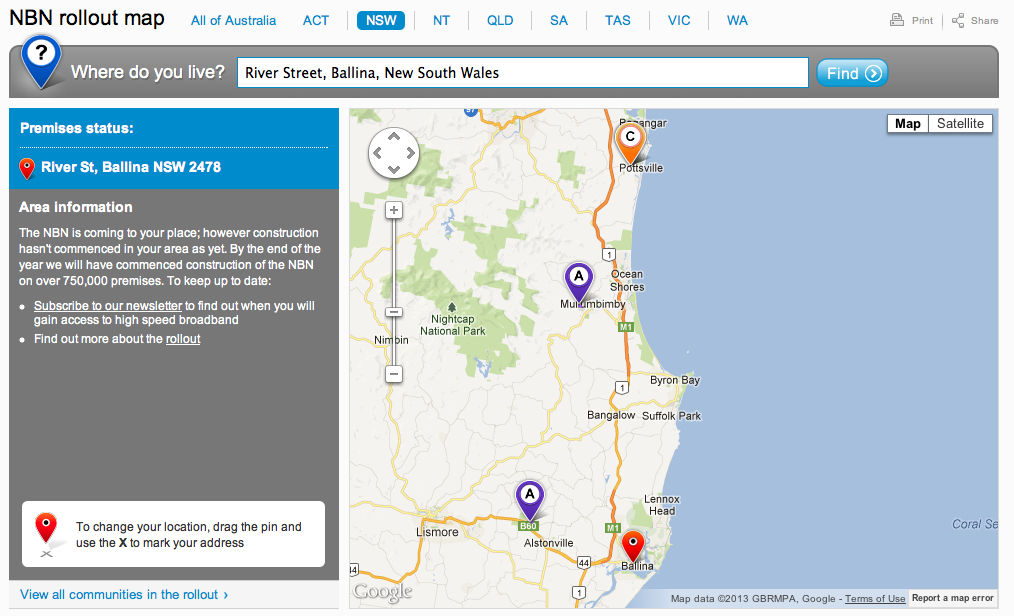This screenshot has width=1014, height=616.
Task: Select the TAS tab
Action: pyautogui.click(x=618, y=21)
